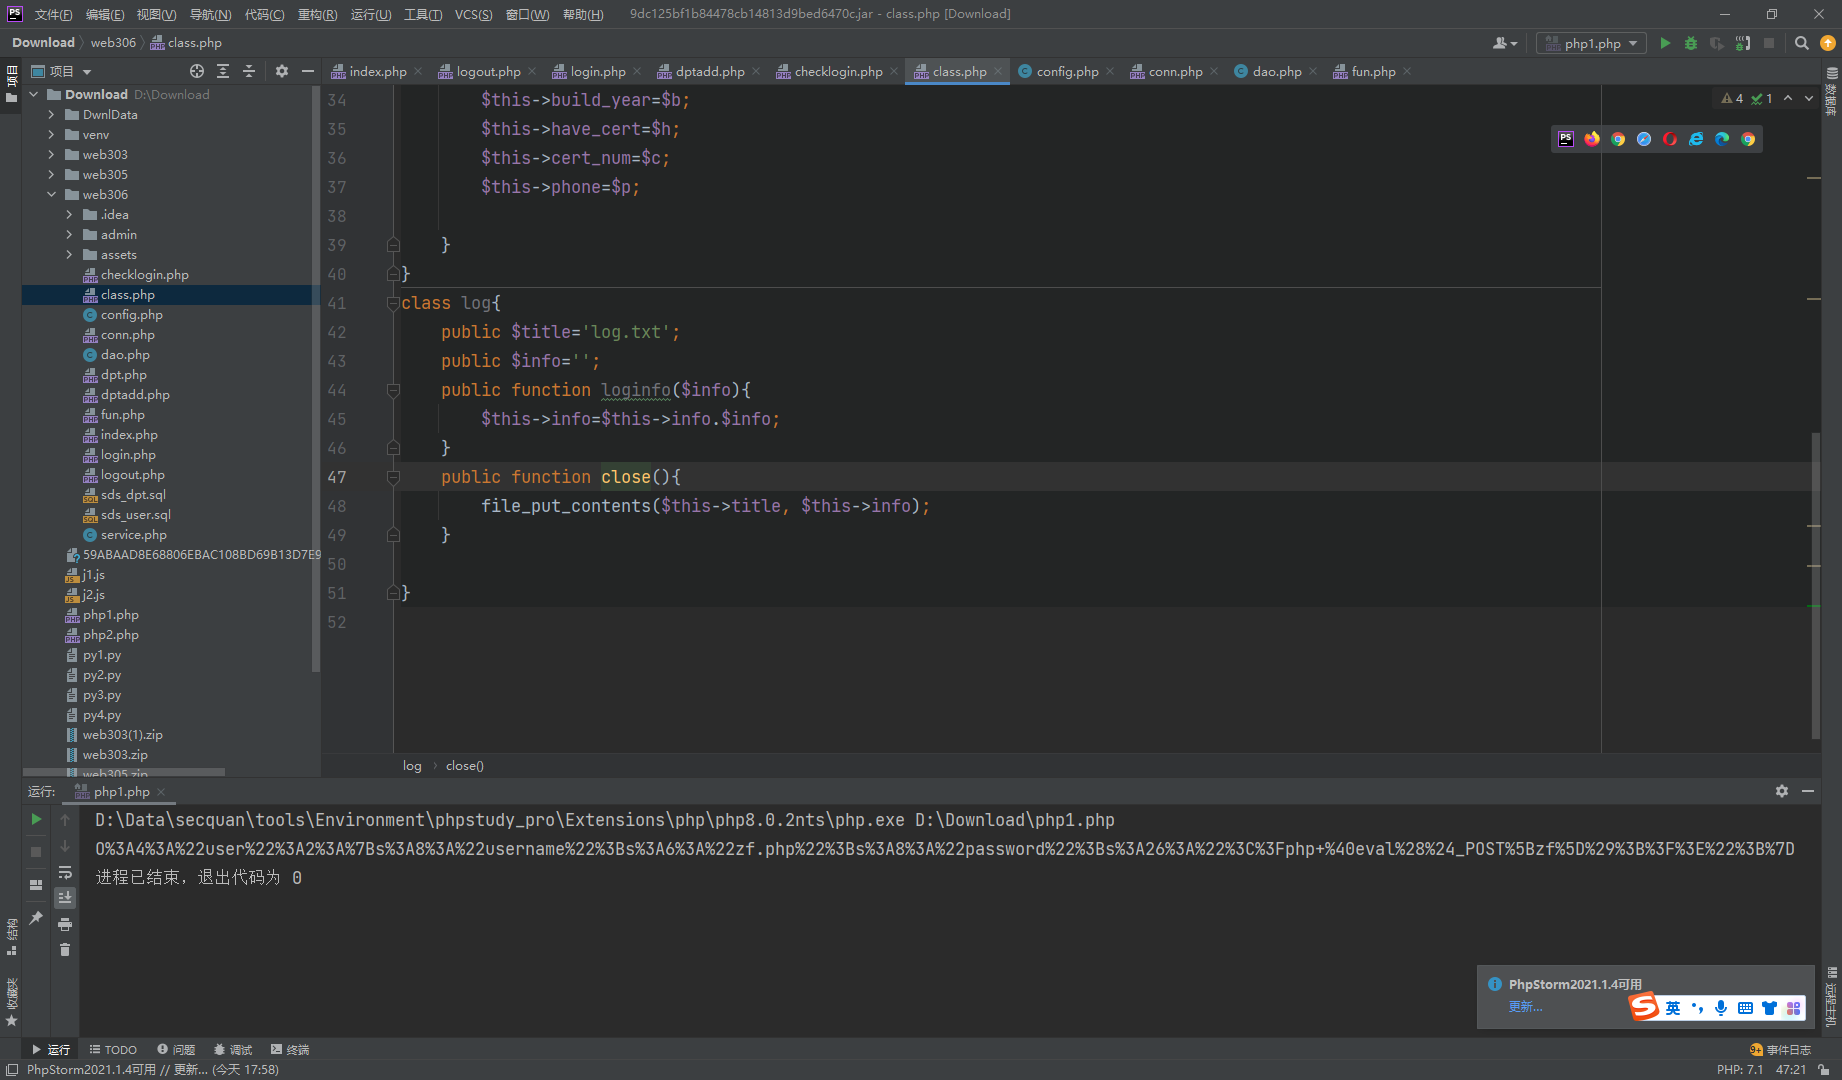
Task: Click the 4 warnings inspection indicator
Action: point(1733,98)
